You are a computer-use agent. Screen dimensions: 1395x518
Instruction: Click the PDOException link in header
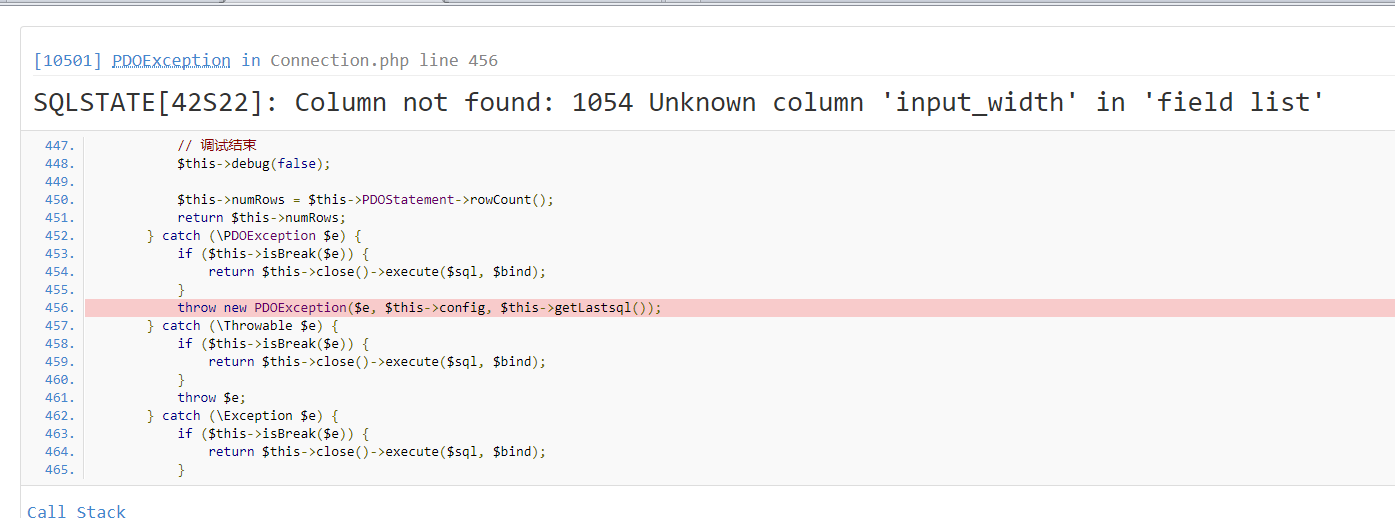tap(171, 61)
